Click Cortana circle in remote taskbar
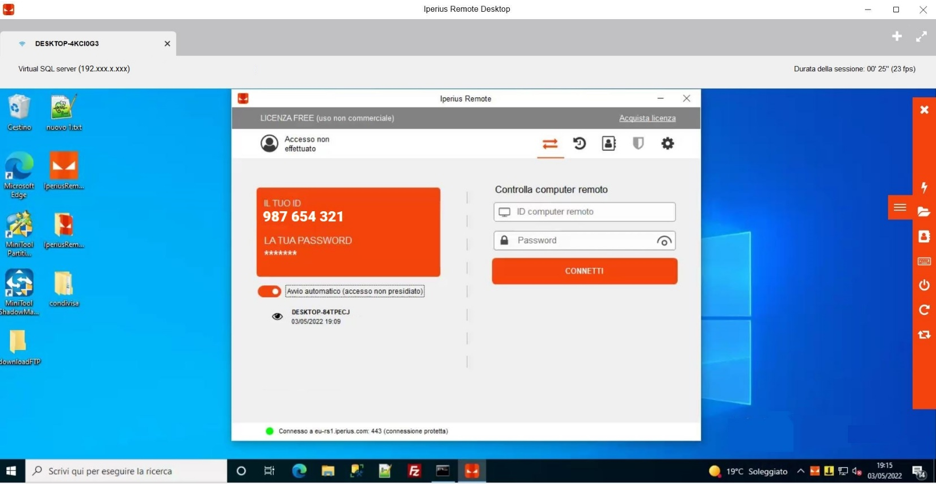 (x=241, y=471)
